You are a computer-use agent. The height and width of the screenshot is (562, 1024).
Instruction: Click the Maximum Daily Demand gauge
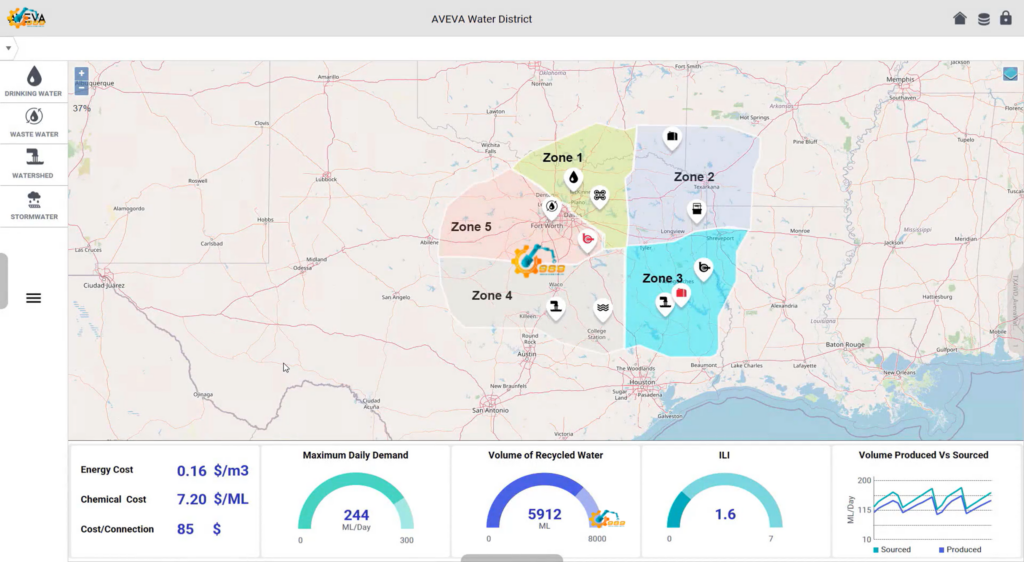click(355, 500)
